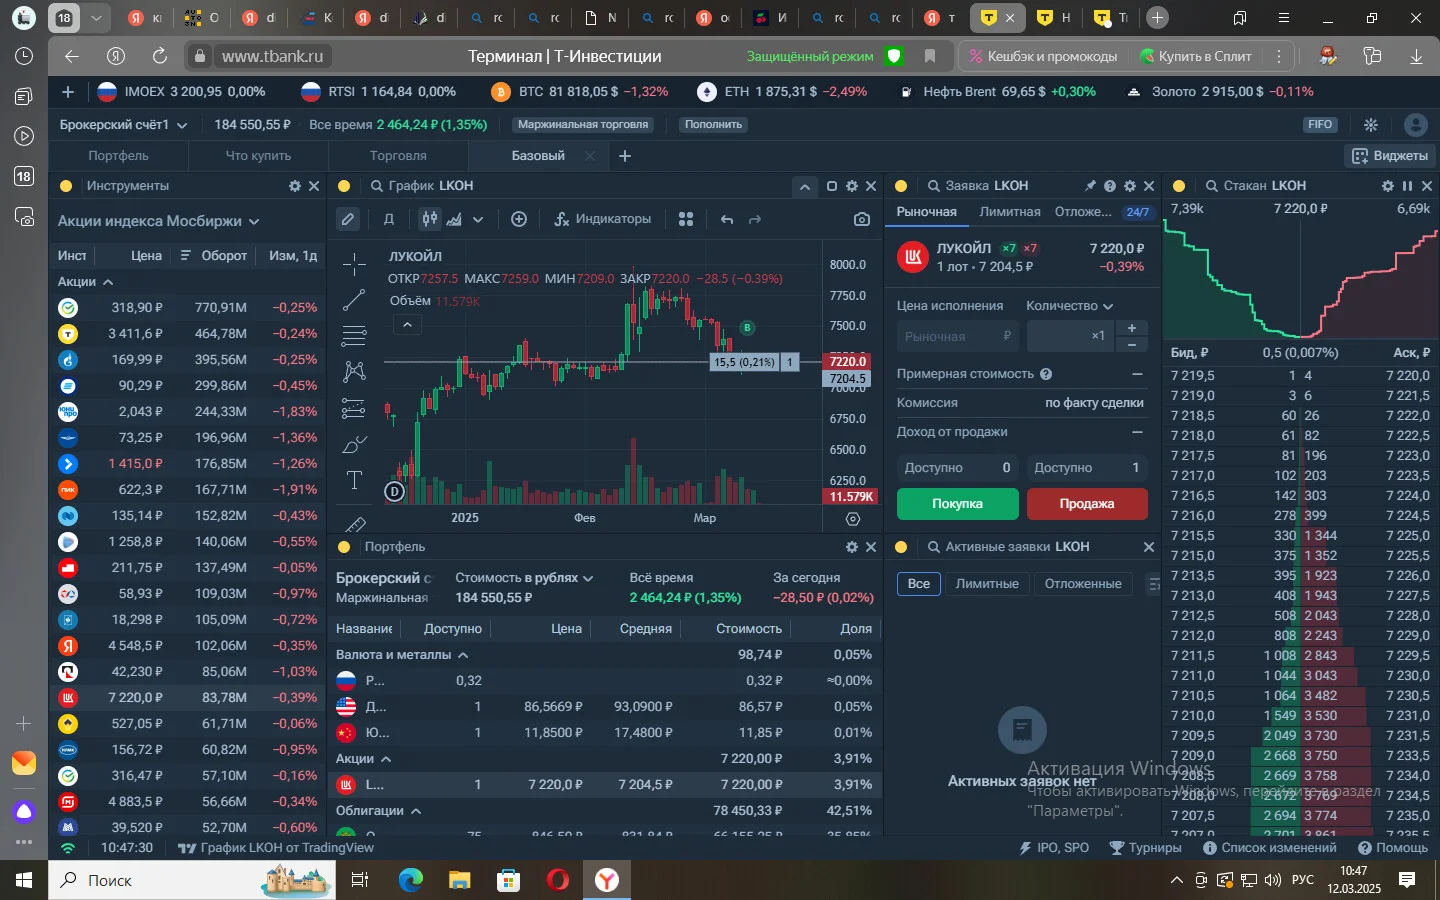Select candlestick chart type
This screenshot has width=1440, height=900.
[430, 219]
